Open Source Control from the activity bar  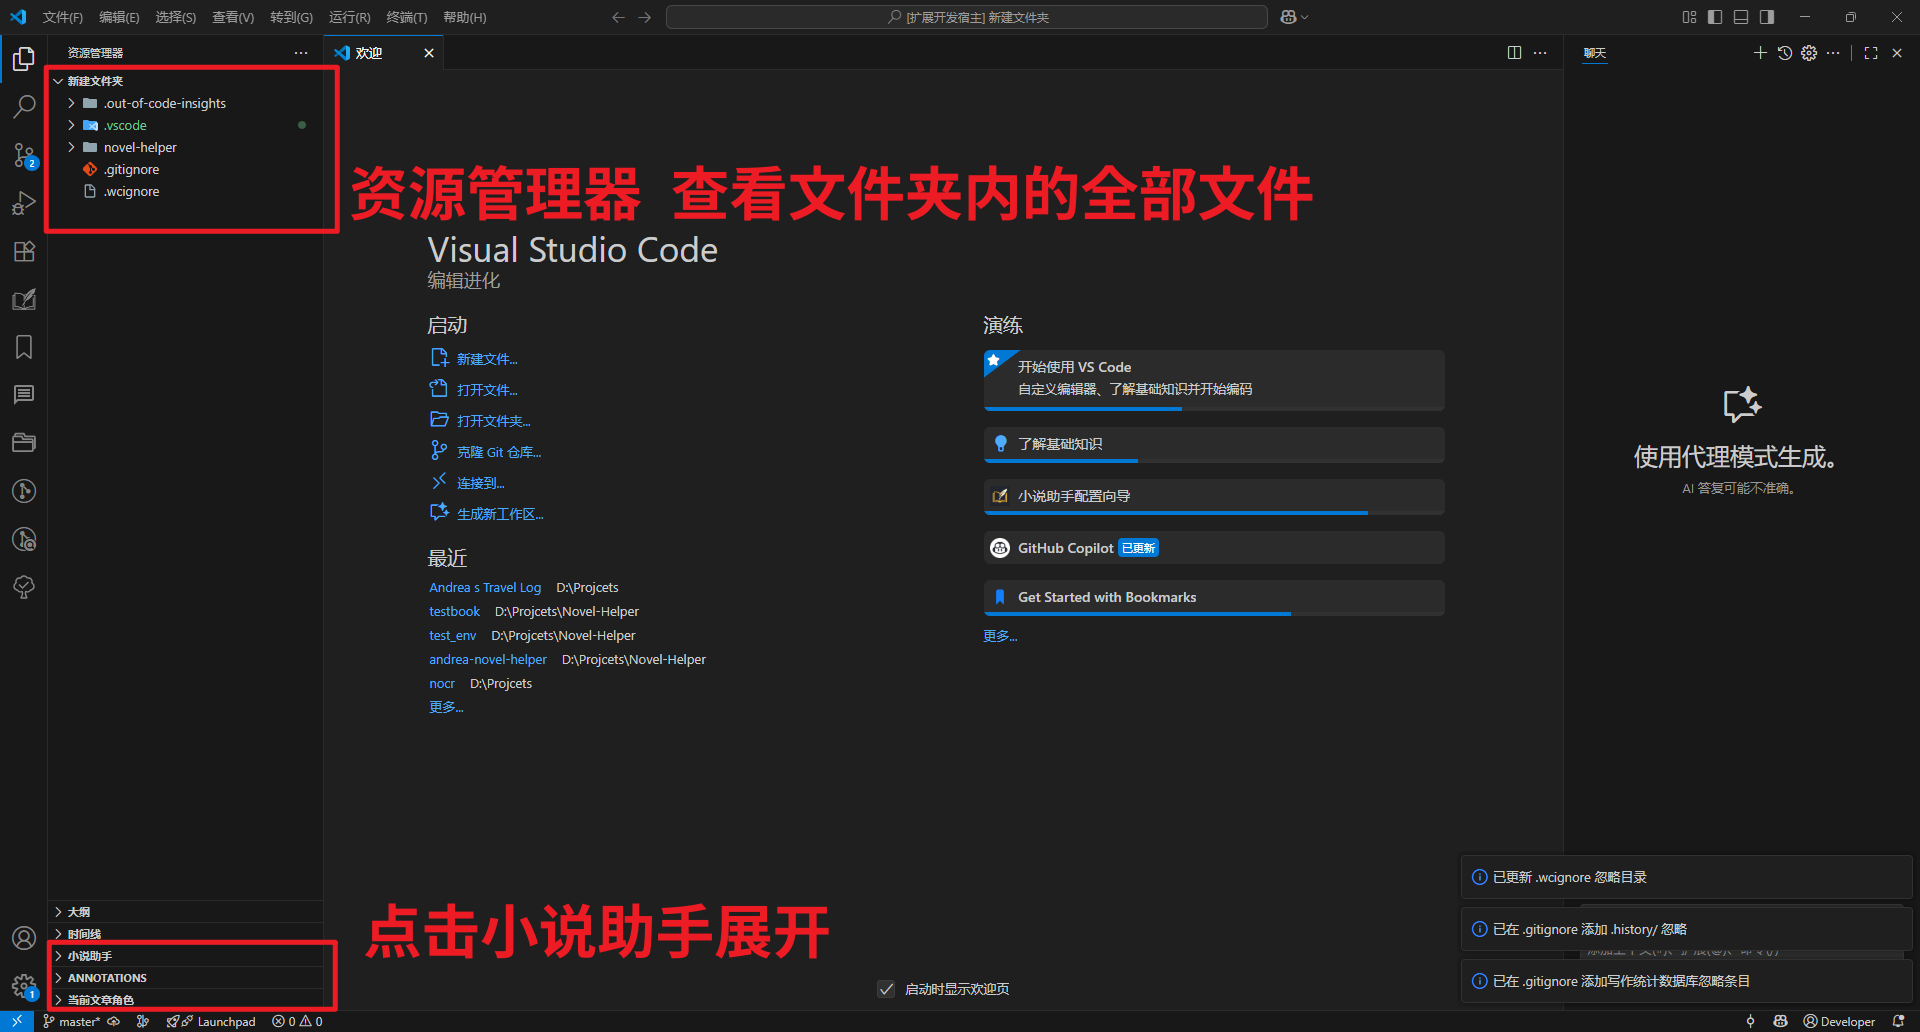[24, 155]
